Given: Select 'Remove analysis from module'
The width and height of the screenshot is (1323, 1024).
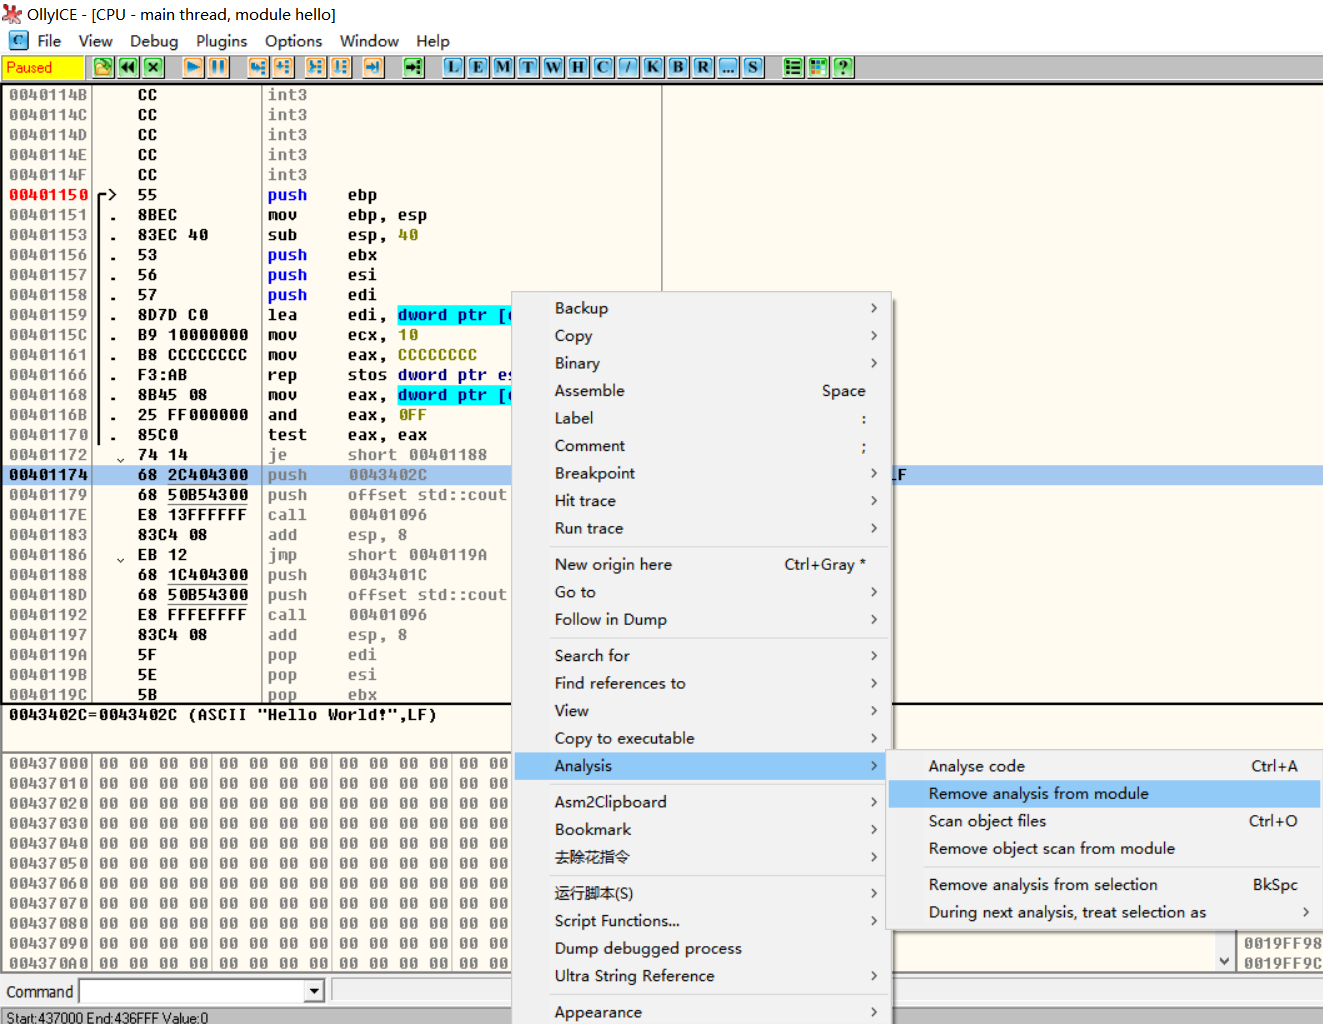Looking at the screenshot, I should (x=1038, y=794).
